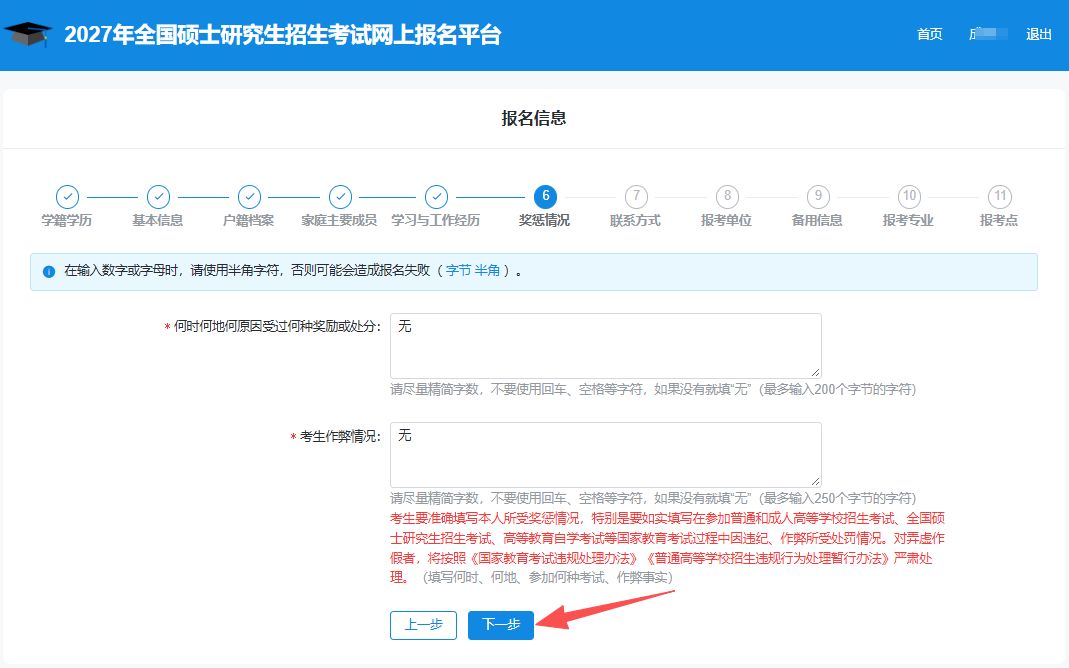The width and height of the screenshot is (1069, 668).
Task: Click the resize handle of 考生作弊情况 textarea
Action: coord(815,481)
